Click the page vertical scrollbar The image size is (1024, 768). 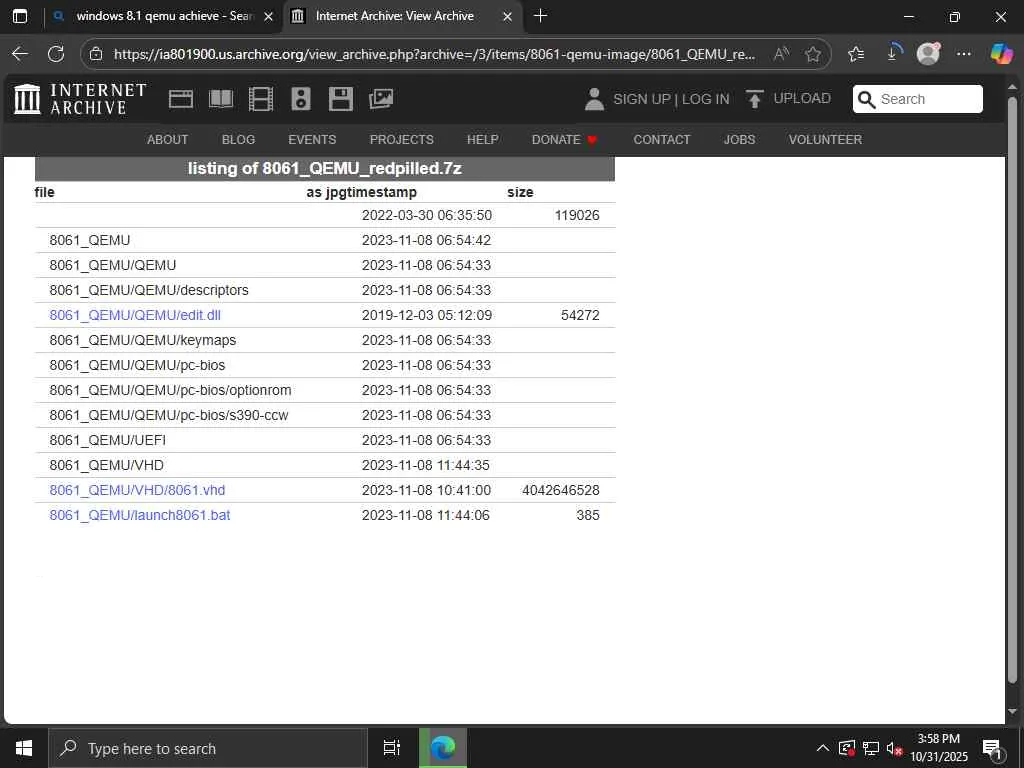(1012, 392)
